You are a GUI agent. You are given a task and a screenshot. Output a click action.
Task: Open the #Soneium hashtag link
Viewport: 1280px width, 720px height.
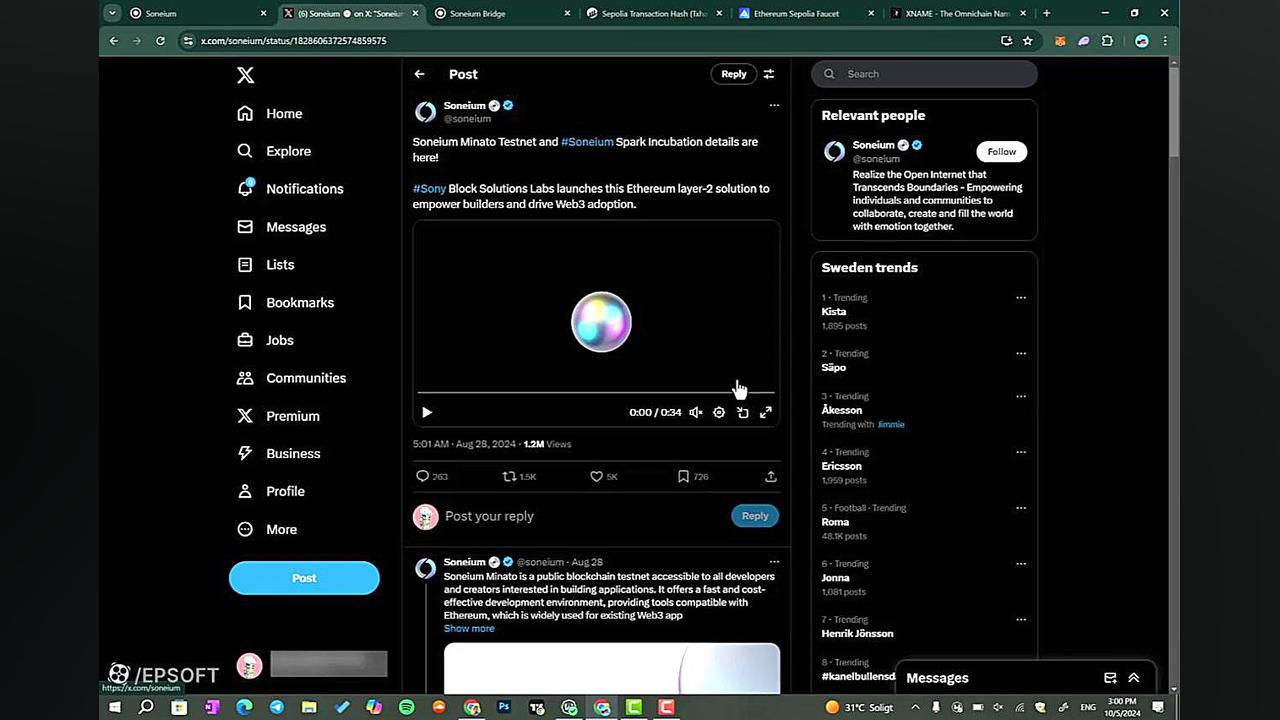pyautogui.click(x=587, y=142)
